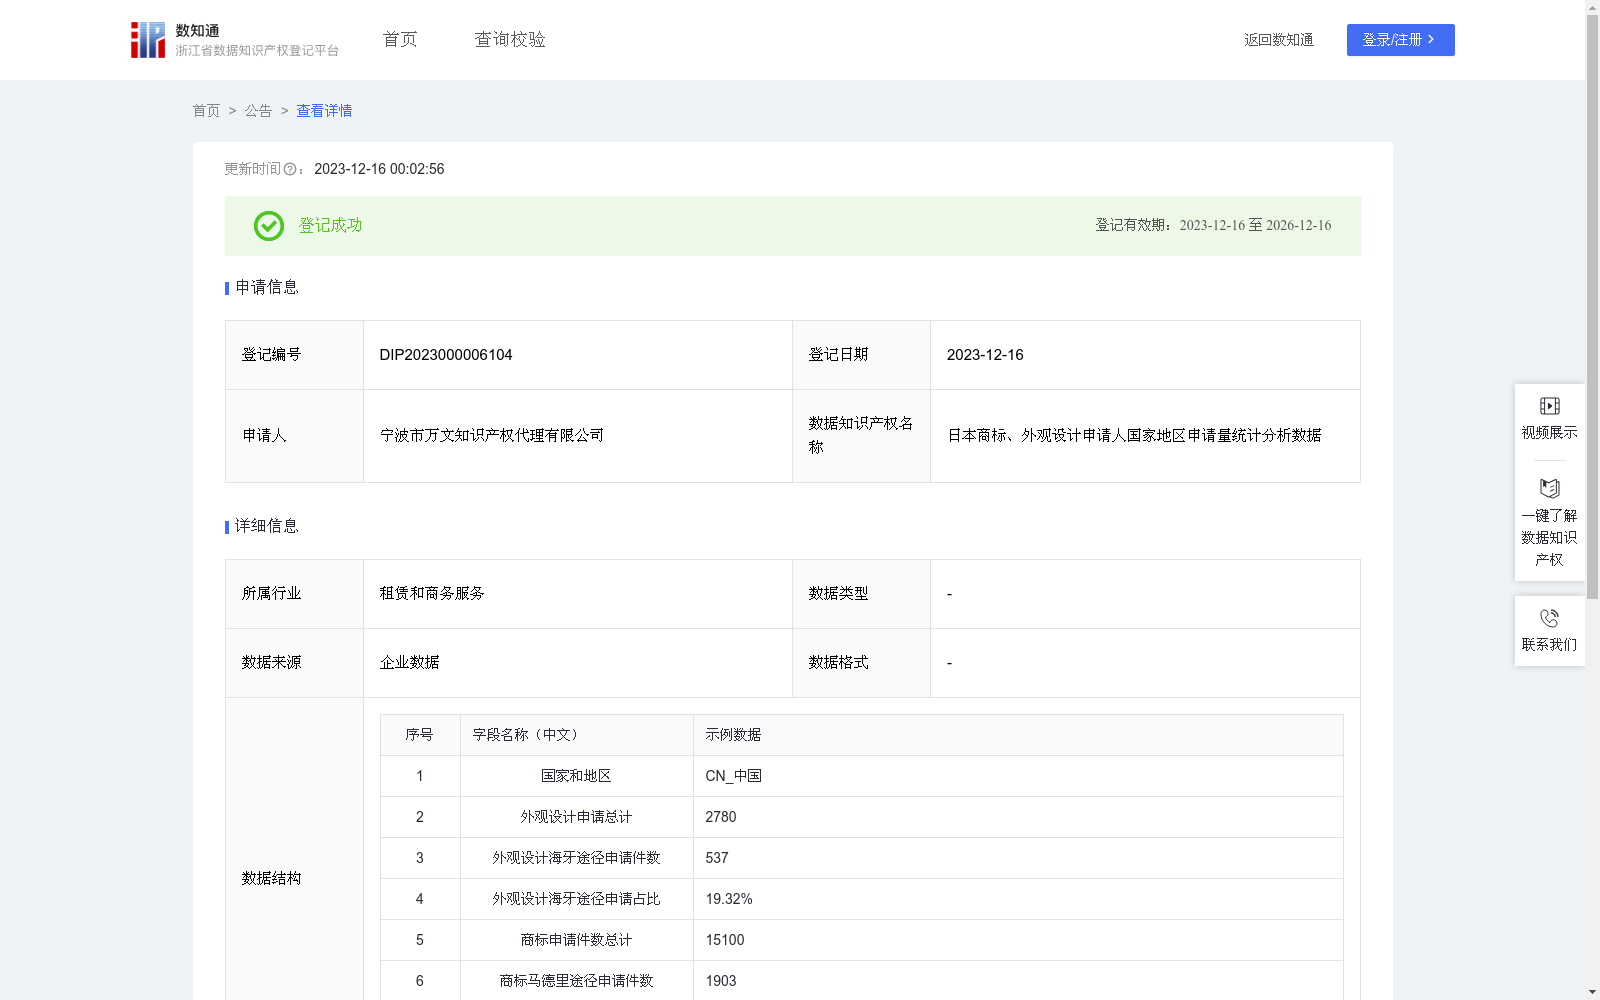
Task: Click the 查看详情 breadcrumb
Action: tap(324, 111)
